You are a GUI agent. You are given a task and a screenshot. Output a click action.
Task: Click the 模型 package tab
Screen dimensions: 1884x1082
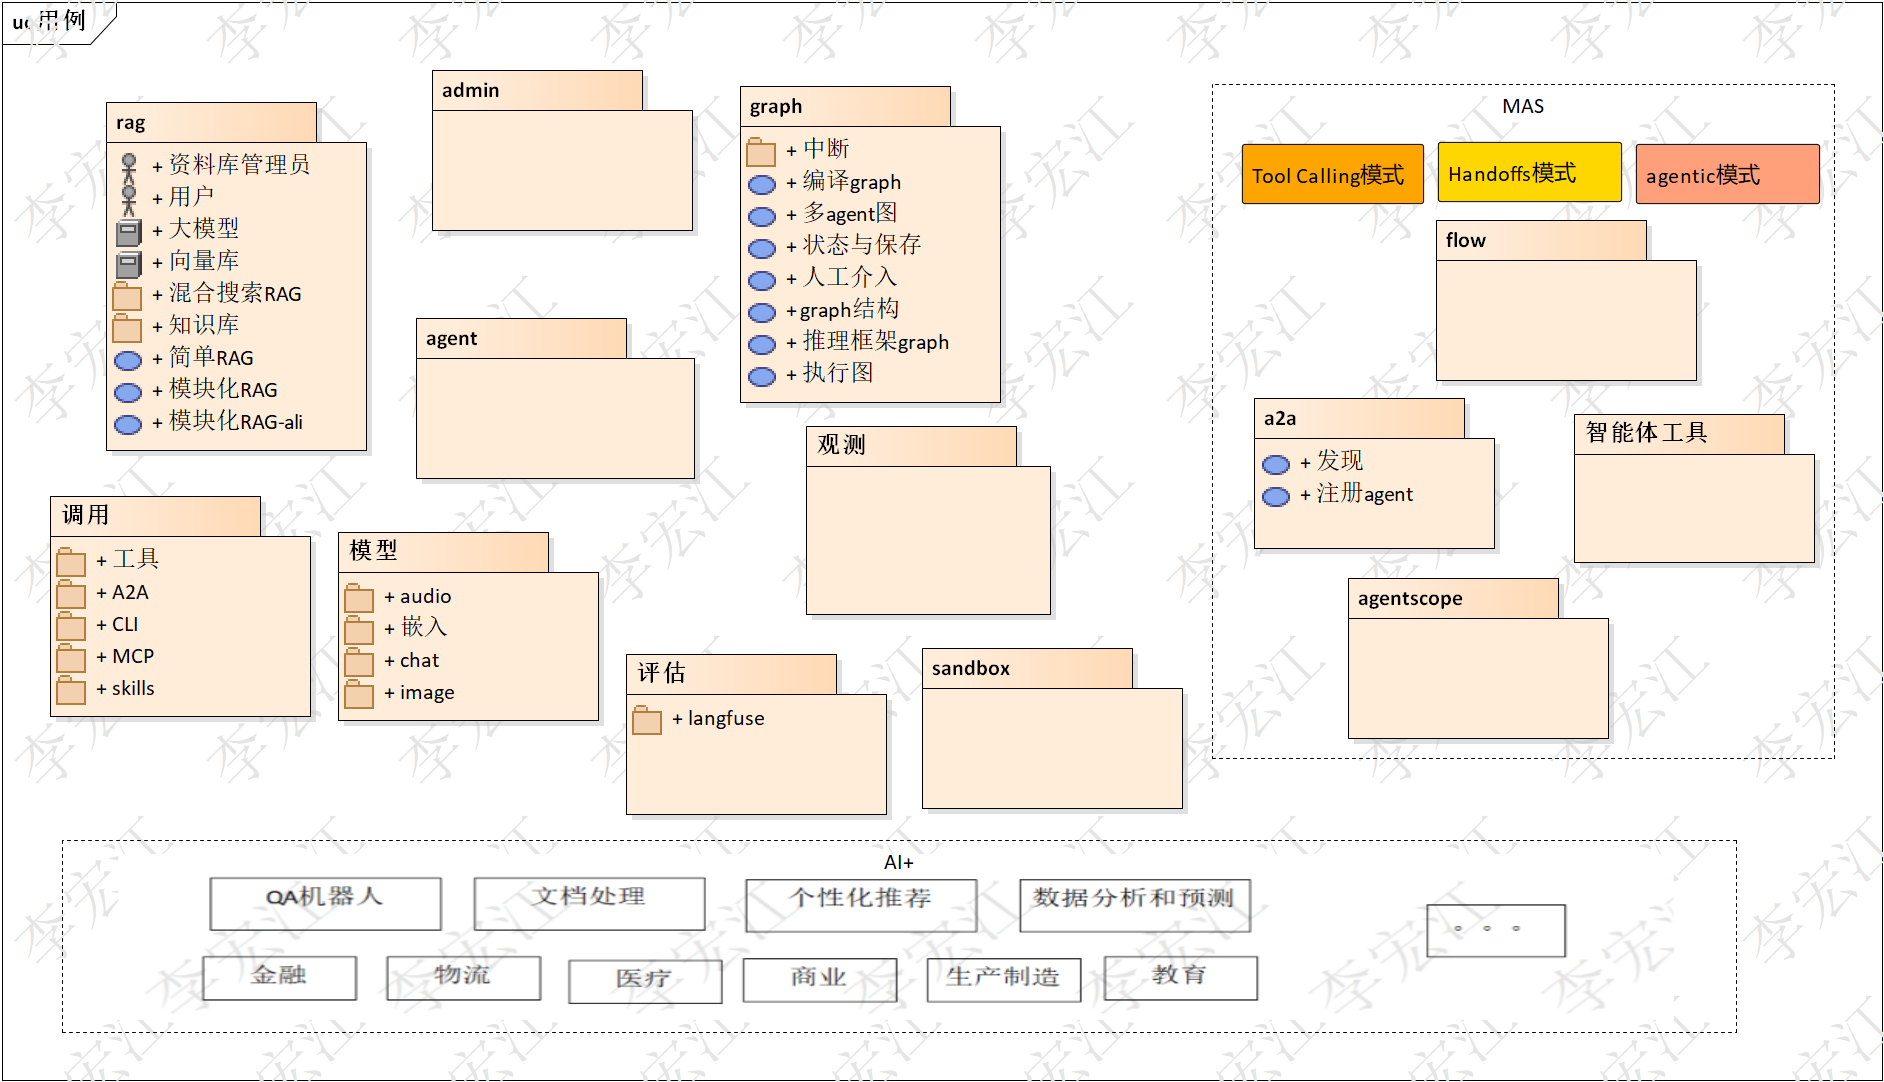tap(443, 552)
